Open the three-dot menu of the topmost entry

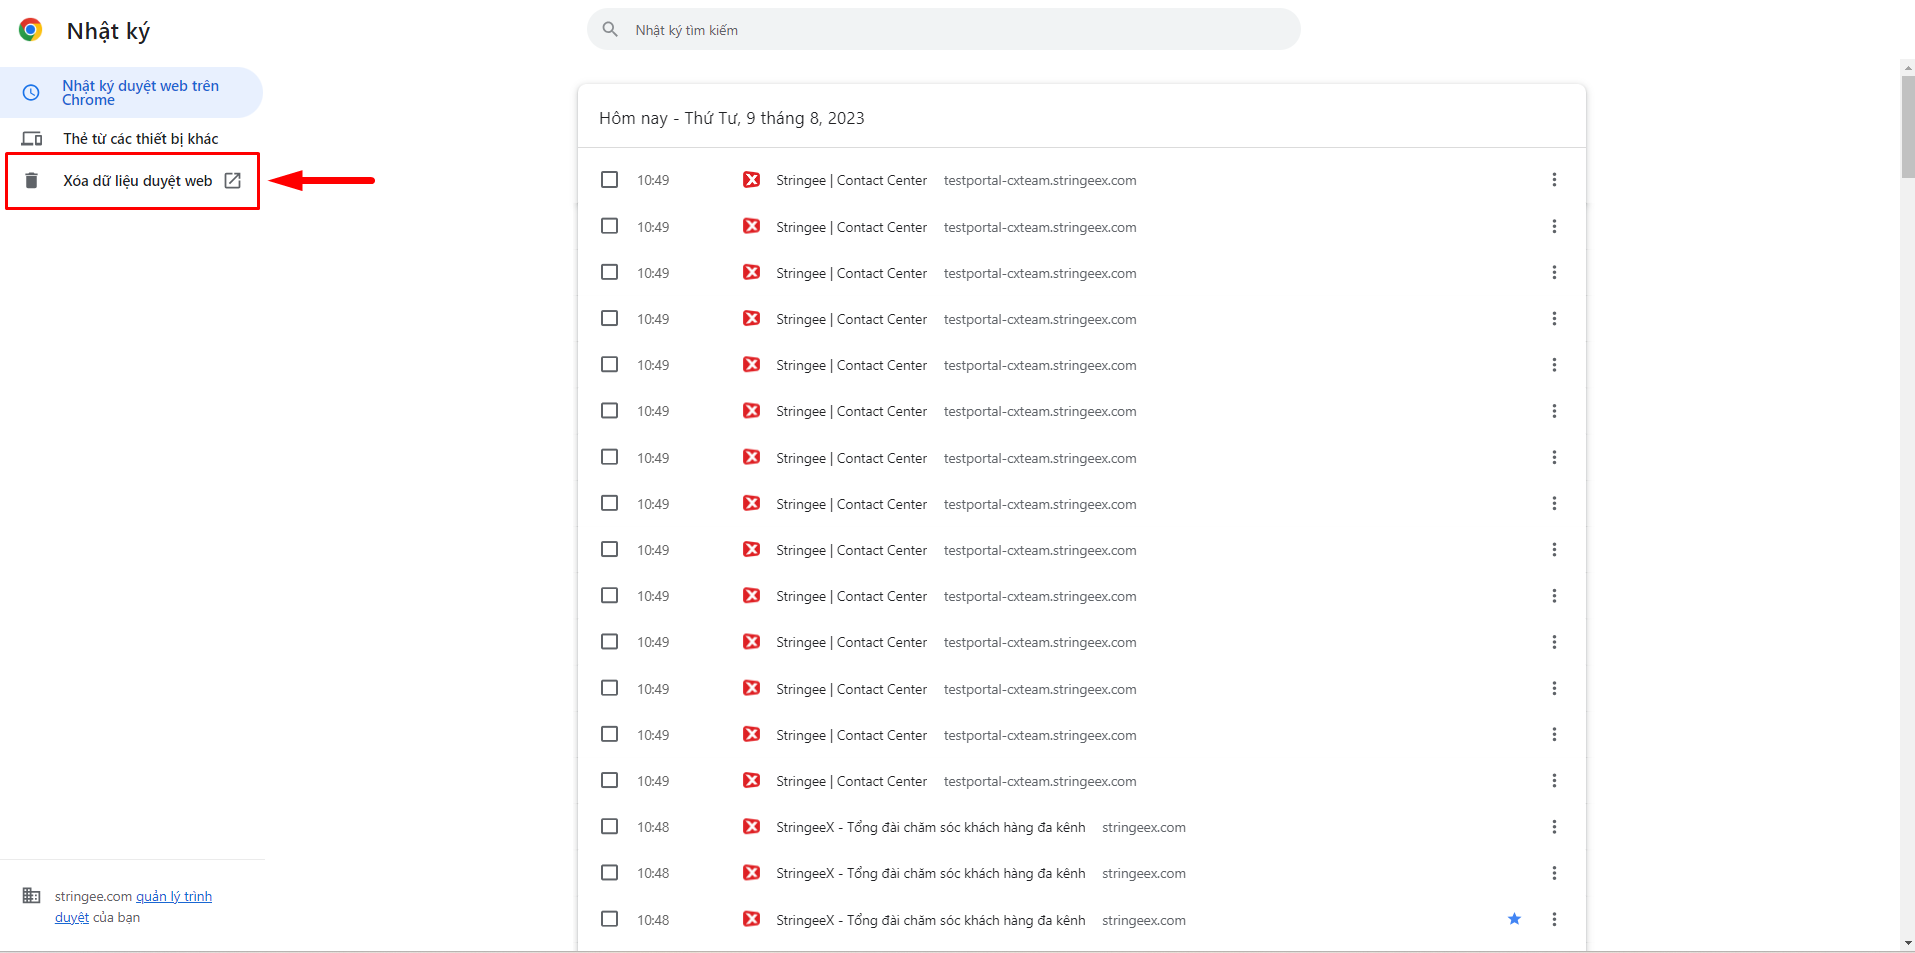tap(1554, 180)
